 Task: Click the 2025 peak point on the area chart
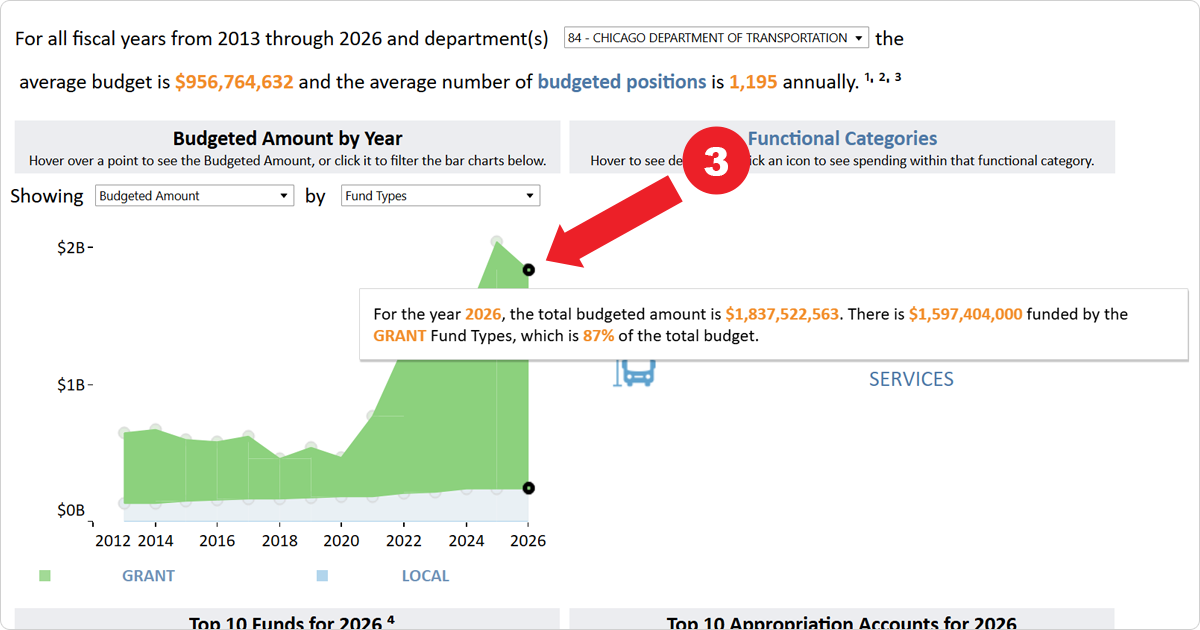click(497, 240)
